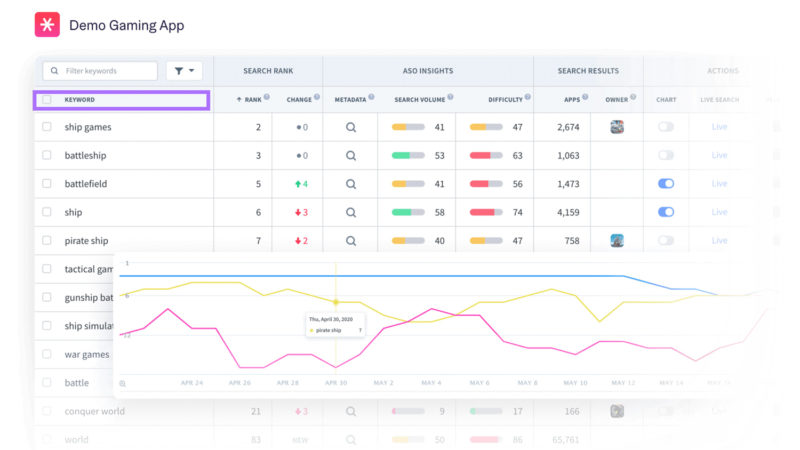Click metadata magnifier in pirate ship row
This screenshot has height=450, width=800.
click(351, 241)
